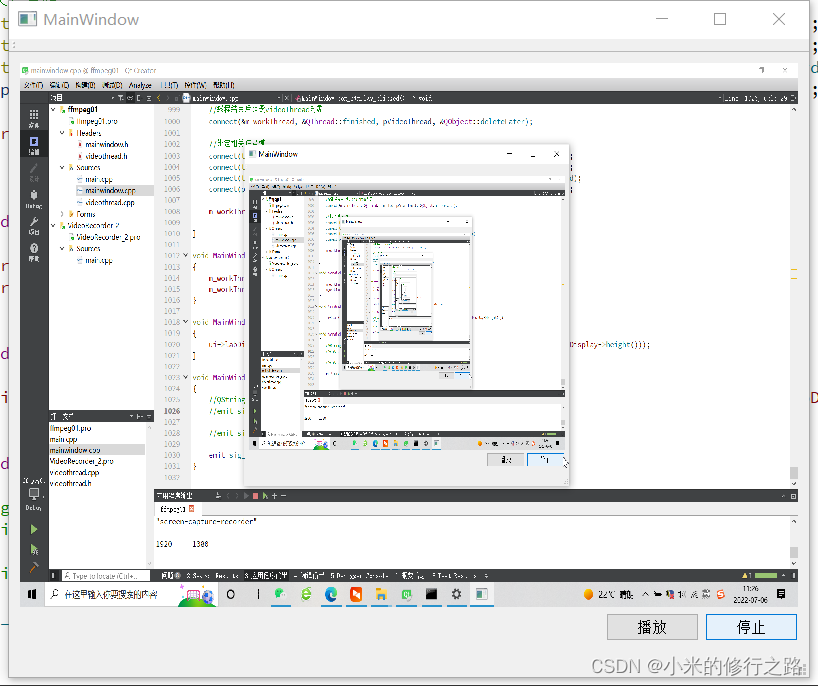This screenshot has width=818, height=686.
Task: Open the Welcome mode in Qt Creator sidebar
Action: [33, 118]
